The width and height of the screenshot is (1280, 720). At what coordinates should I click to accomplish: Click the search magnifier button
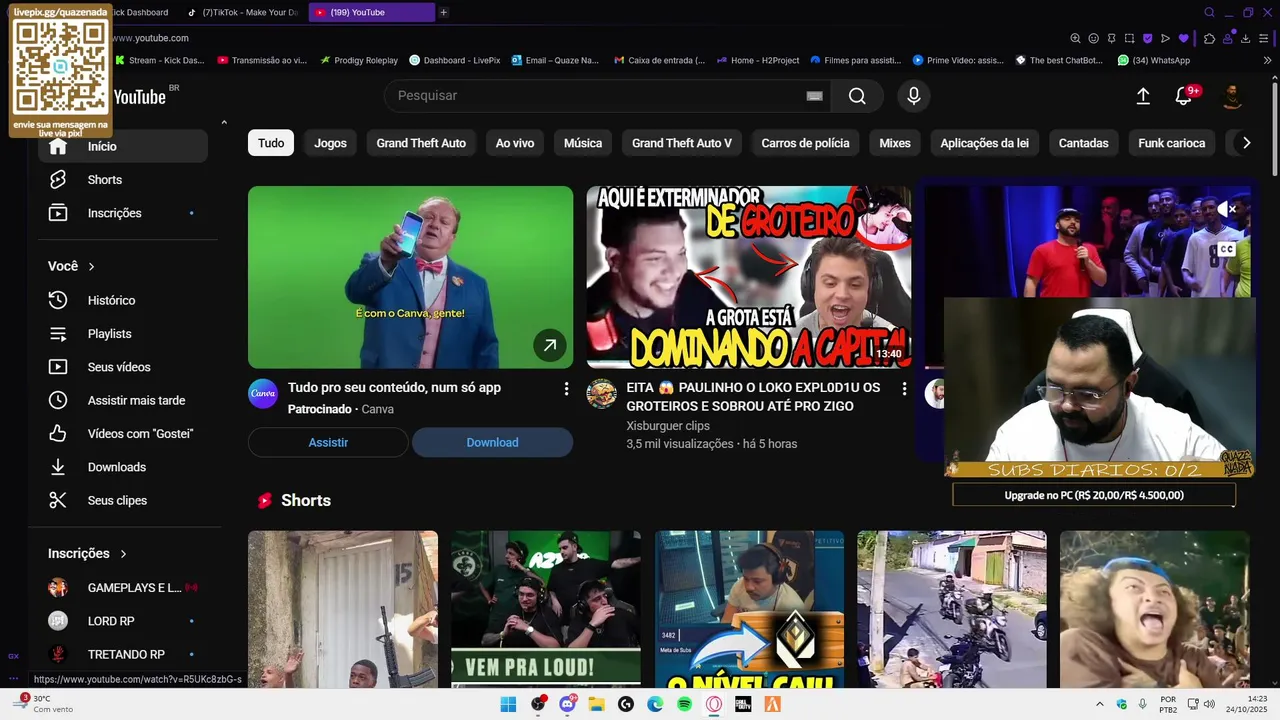(857, 96)
